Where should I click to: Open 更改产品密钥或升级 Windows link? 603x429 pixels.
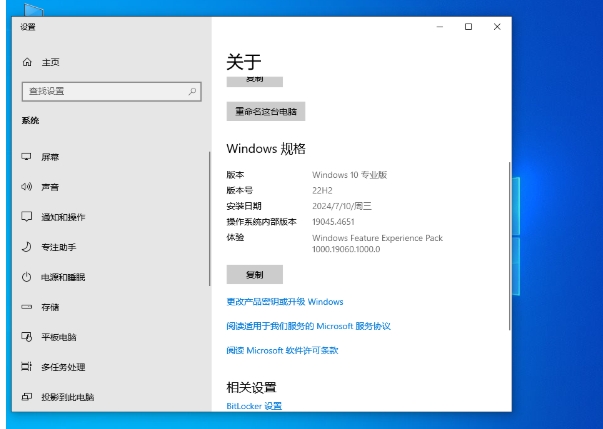coord(285,302)
